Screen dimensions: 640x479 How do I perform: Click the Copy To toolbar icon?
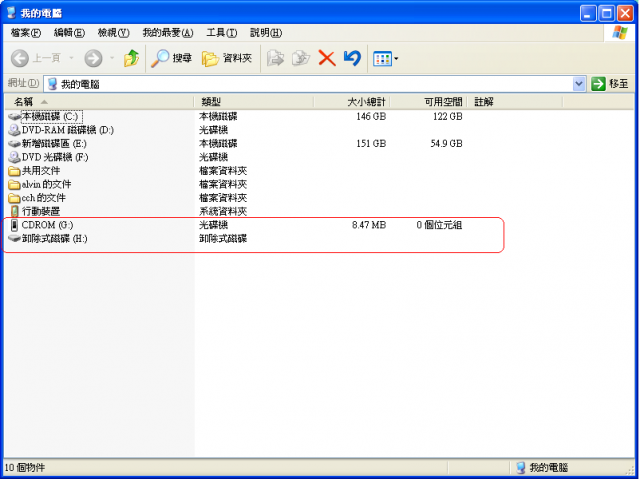301,58
